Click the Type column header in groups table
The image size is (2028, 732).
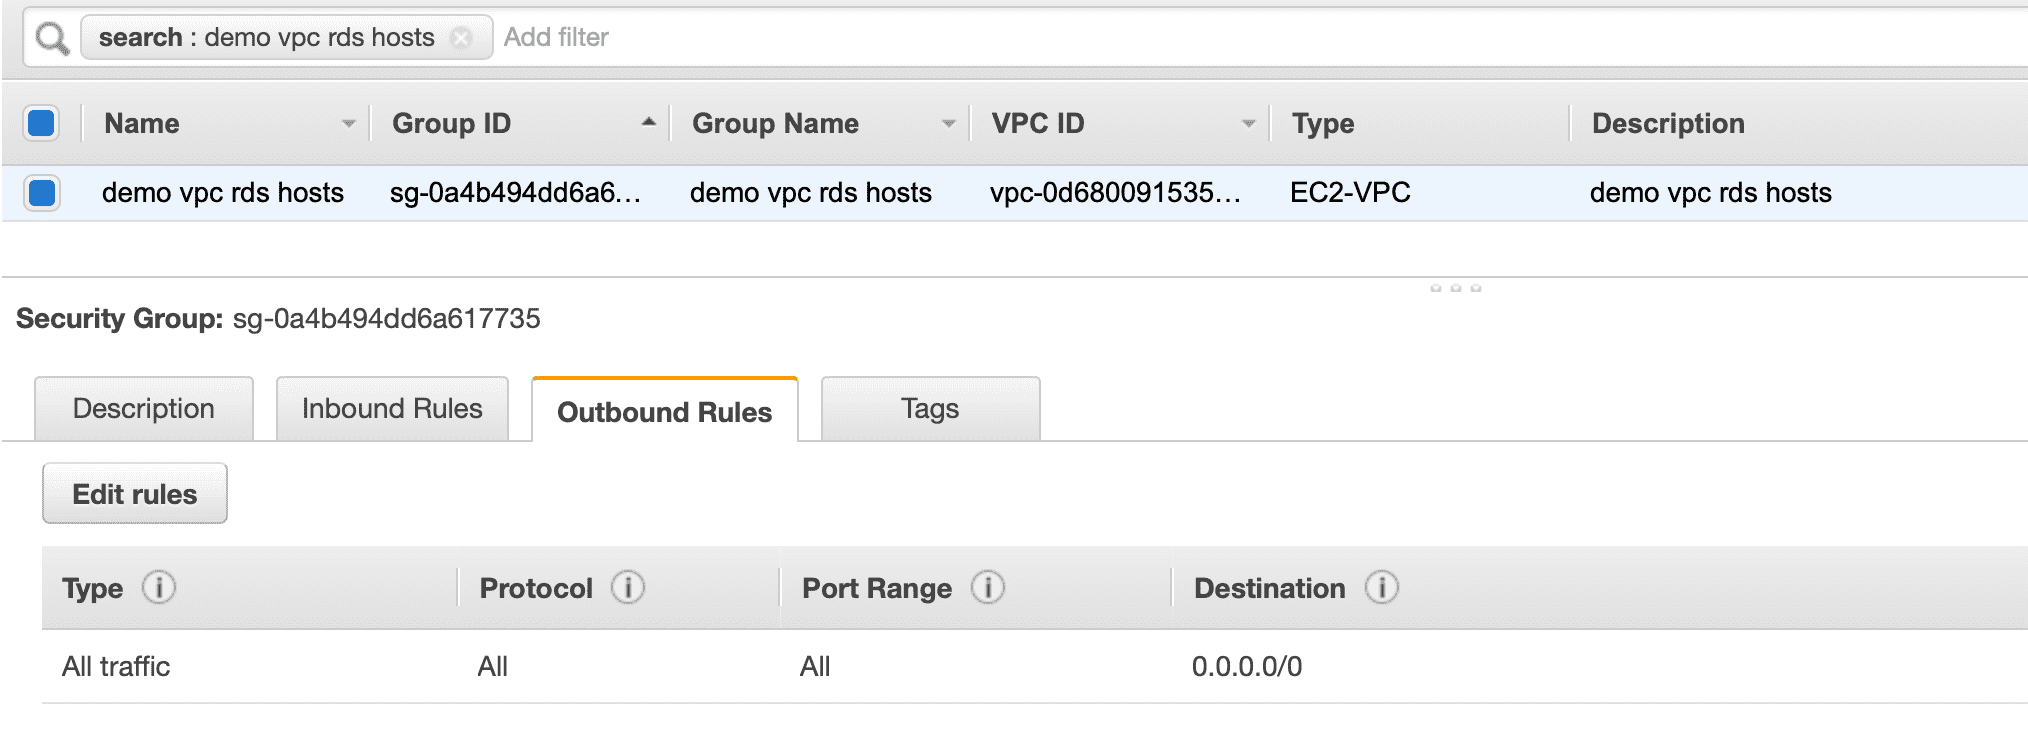click(1322, 124)
